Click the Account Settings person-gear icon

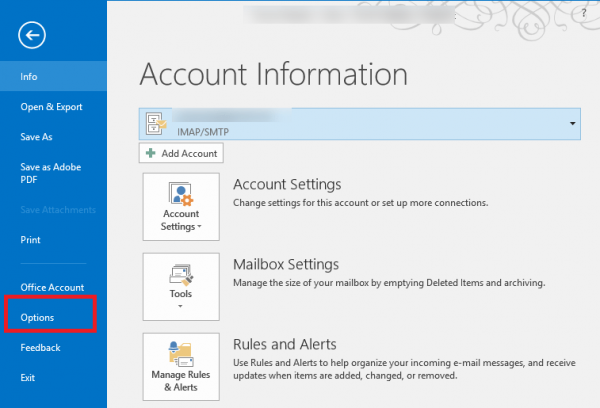coord(181,194)
